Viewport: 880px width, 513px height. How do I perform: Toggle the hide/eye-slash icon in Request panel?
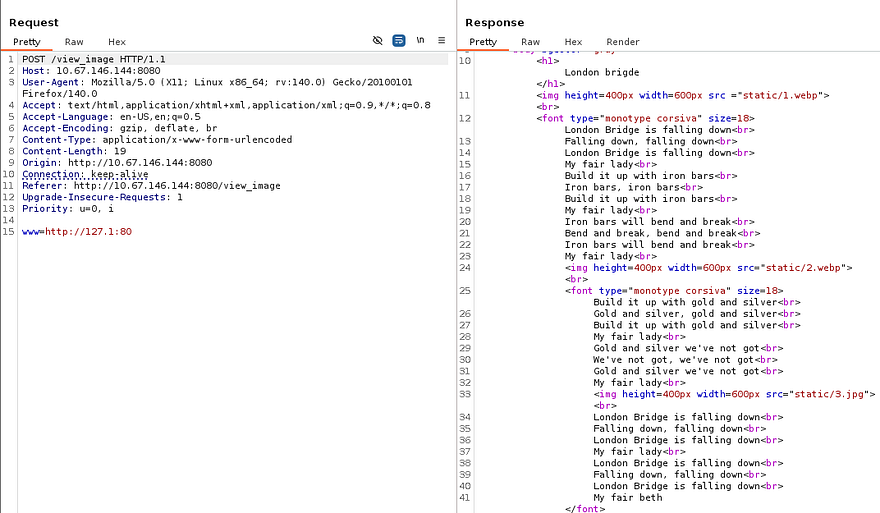[x=377, y=41]
